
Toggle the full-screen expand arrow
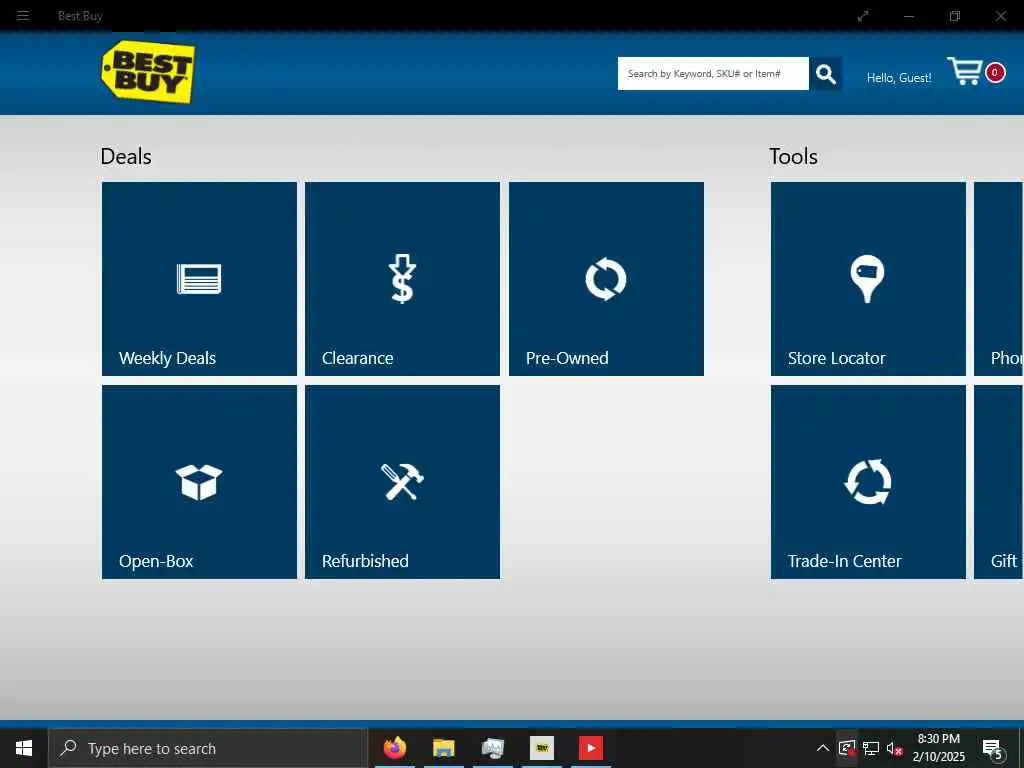point(863,16)
